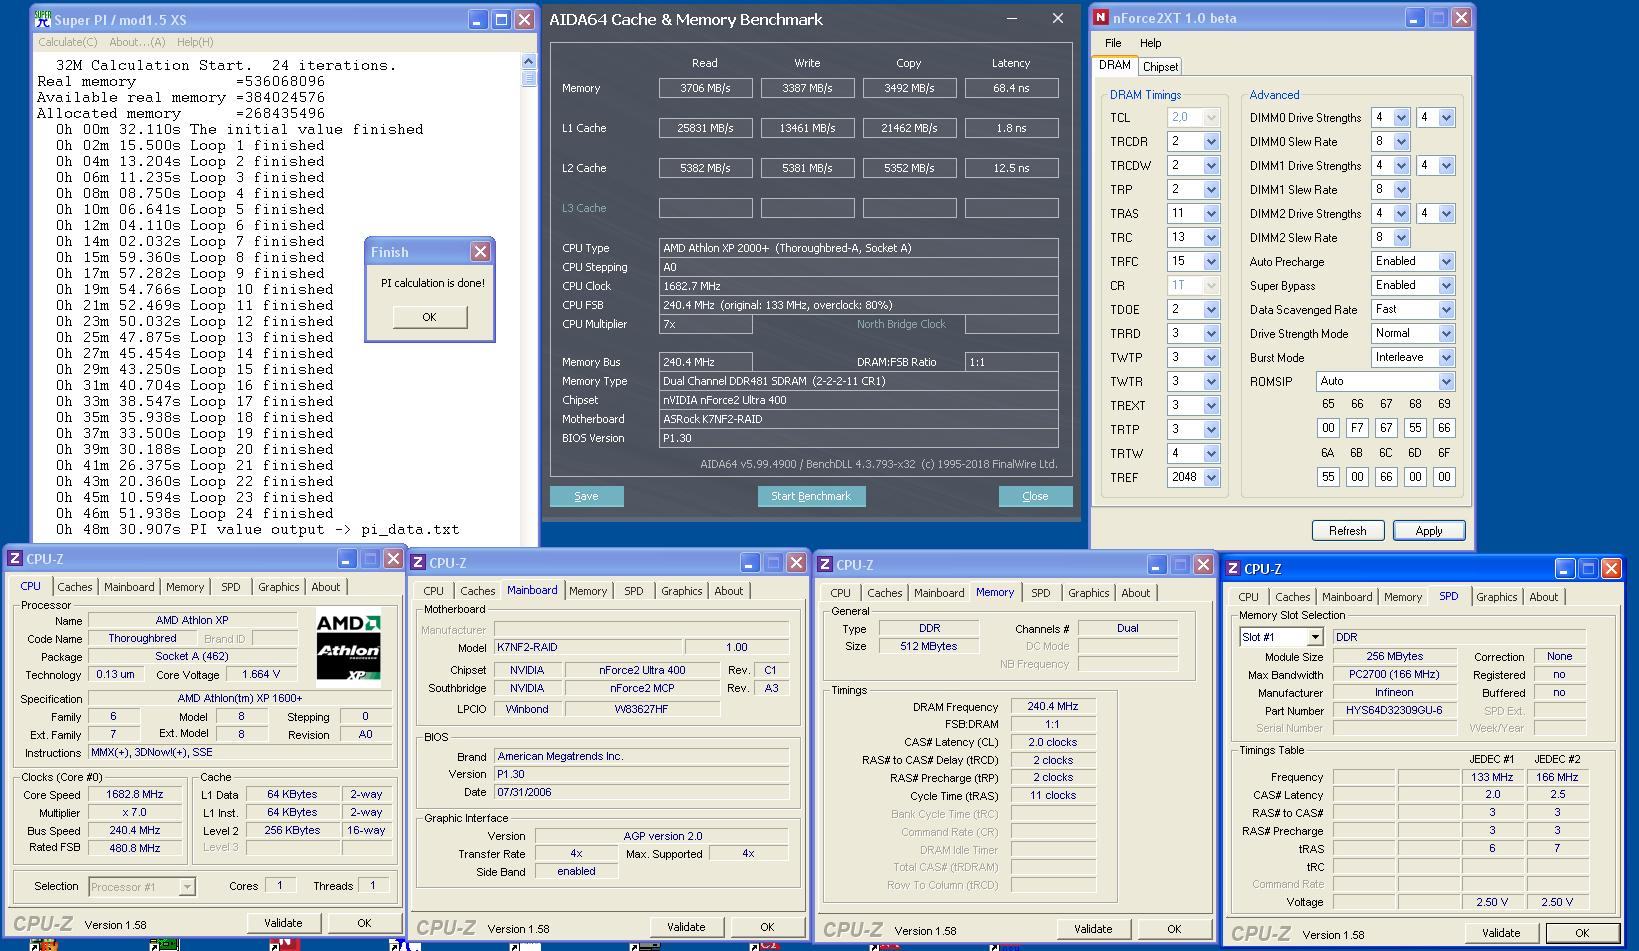Image resolution: width=1639 pixels, height=951 pixels.
Task: Open the DIMM2 Slew Rate dropdown
Action: click(x=1401, y=238)
